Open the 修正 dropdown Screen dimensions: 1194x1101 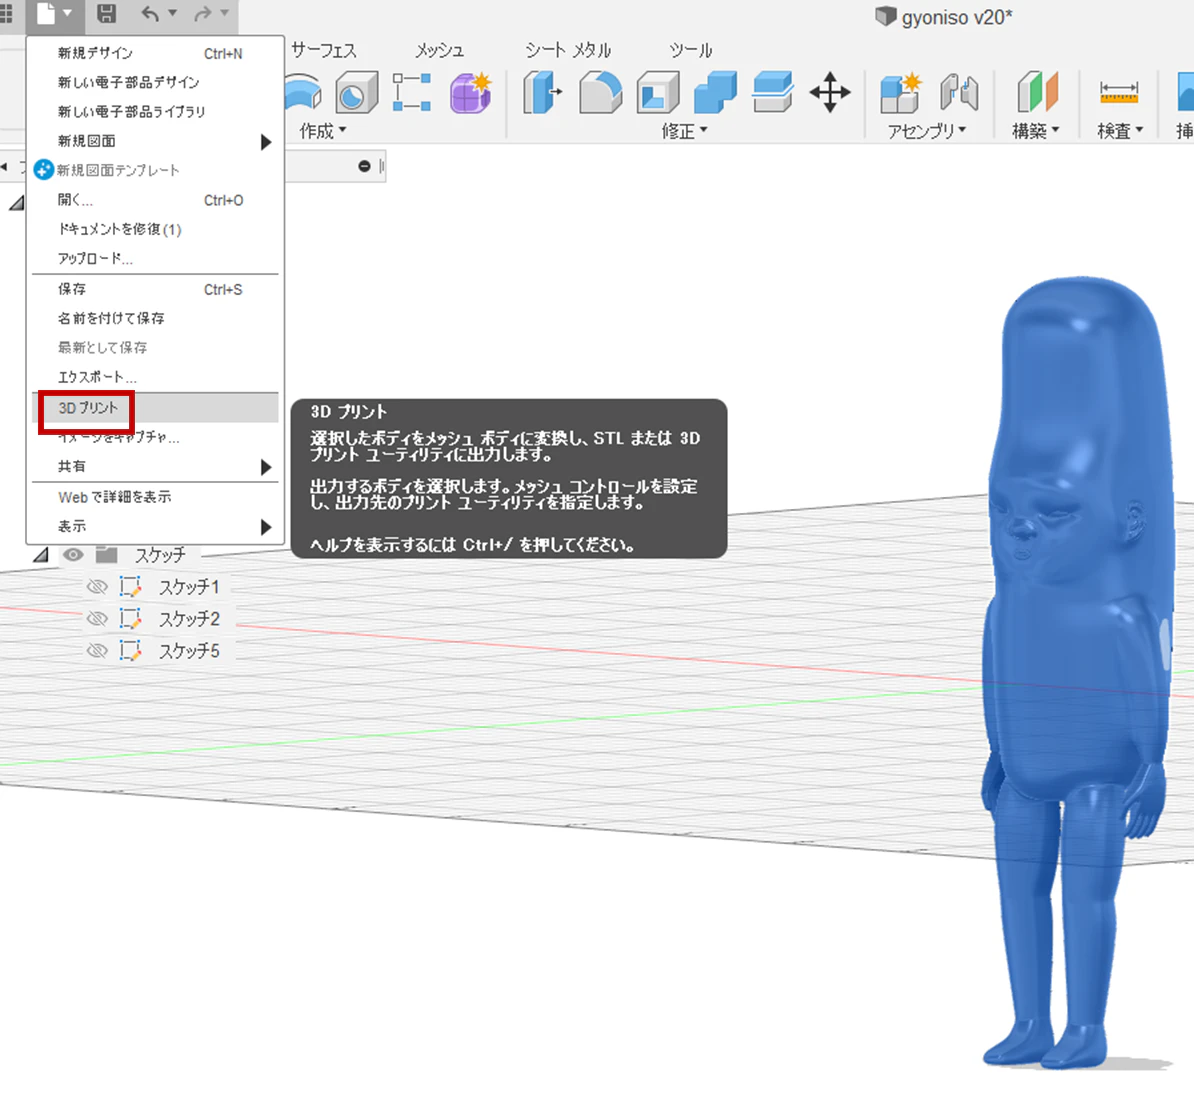(685, 131)
